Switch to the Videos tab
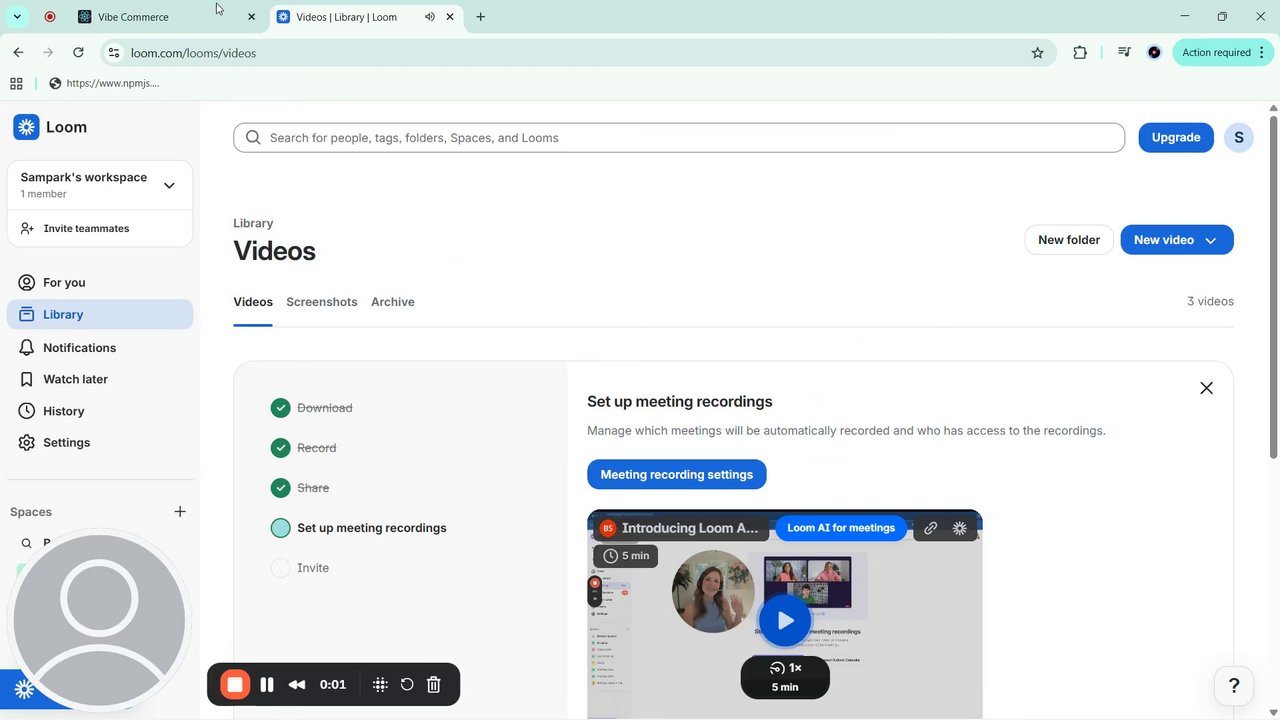 [x=253, y=302]
